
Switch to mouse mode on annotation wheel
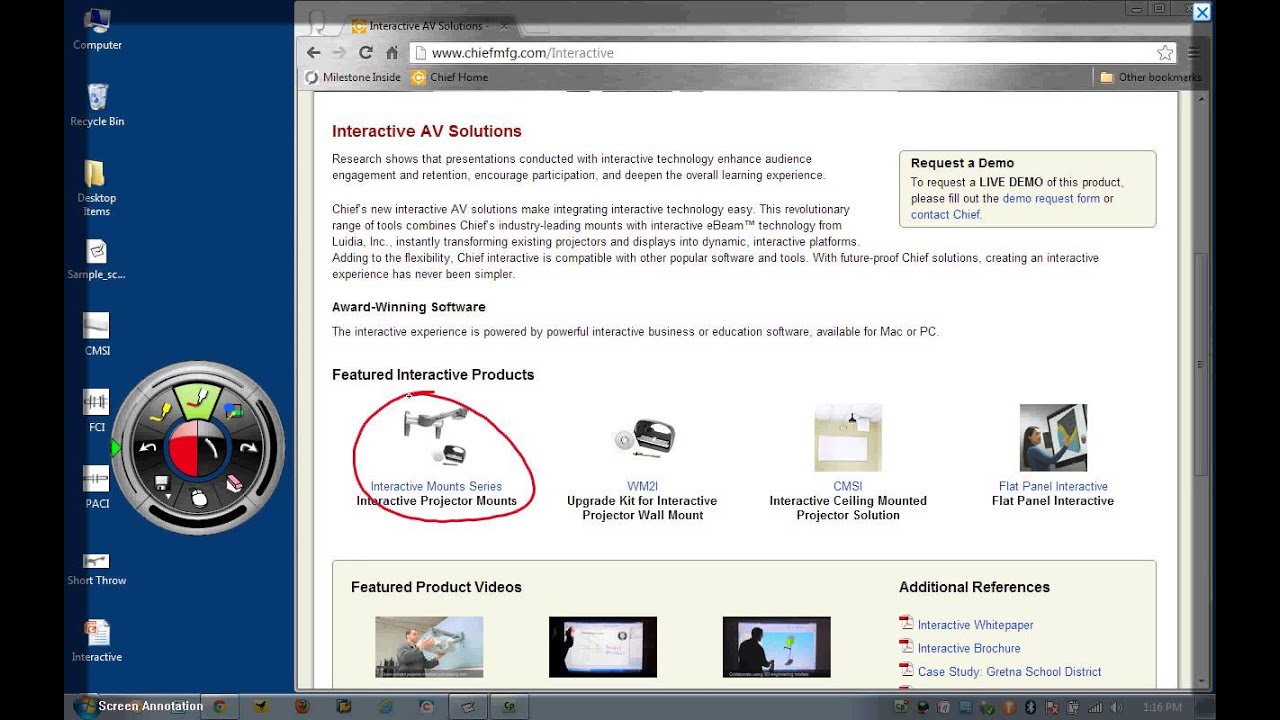tap(198, 497)
